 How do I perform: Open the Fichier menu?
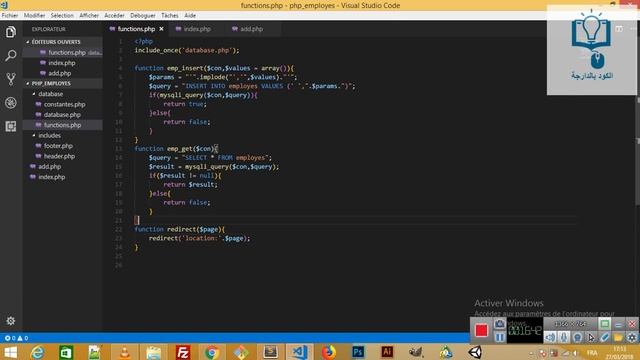(x=10, y=16)
